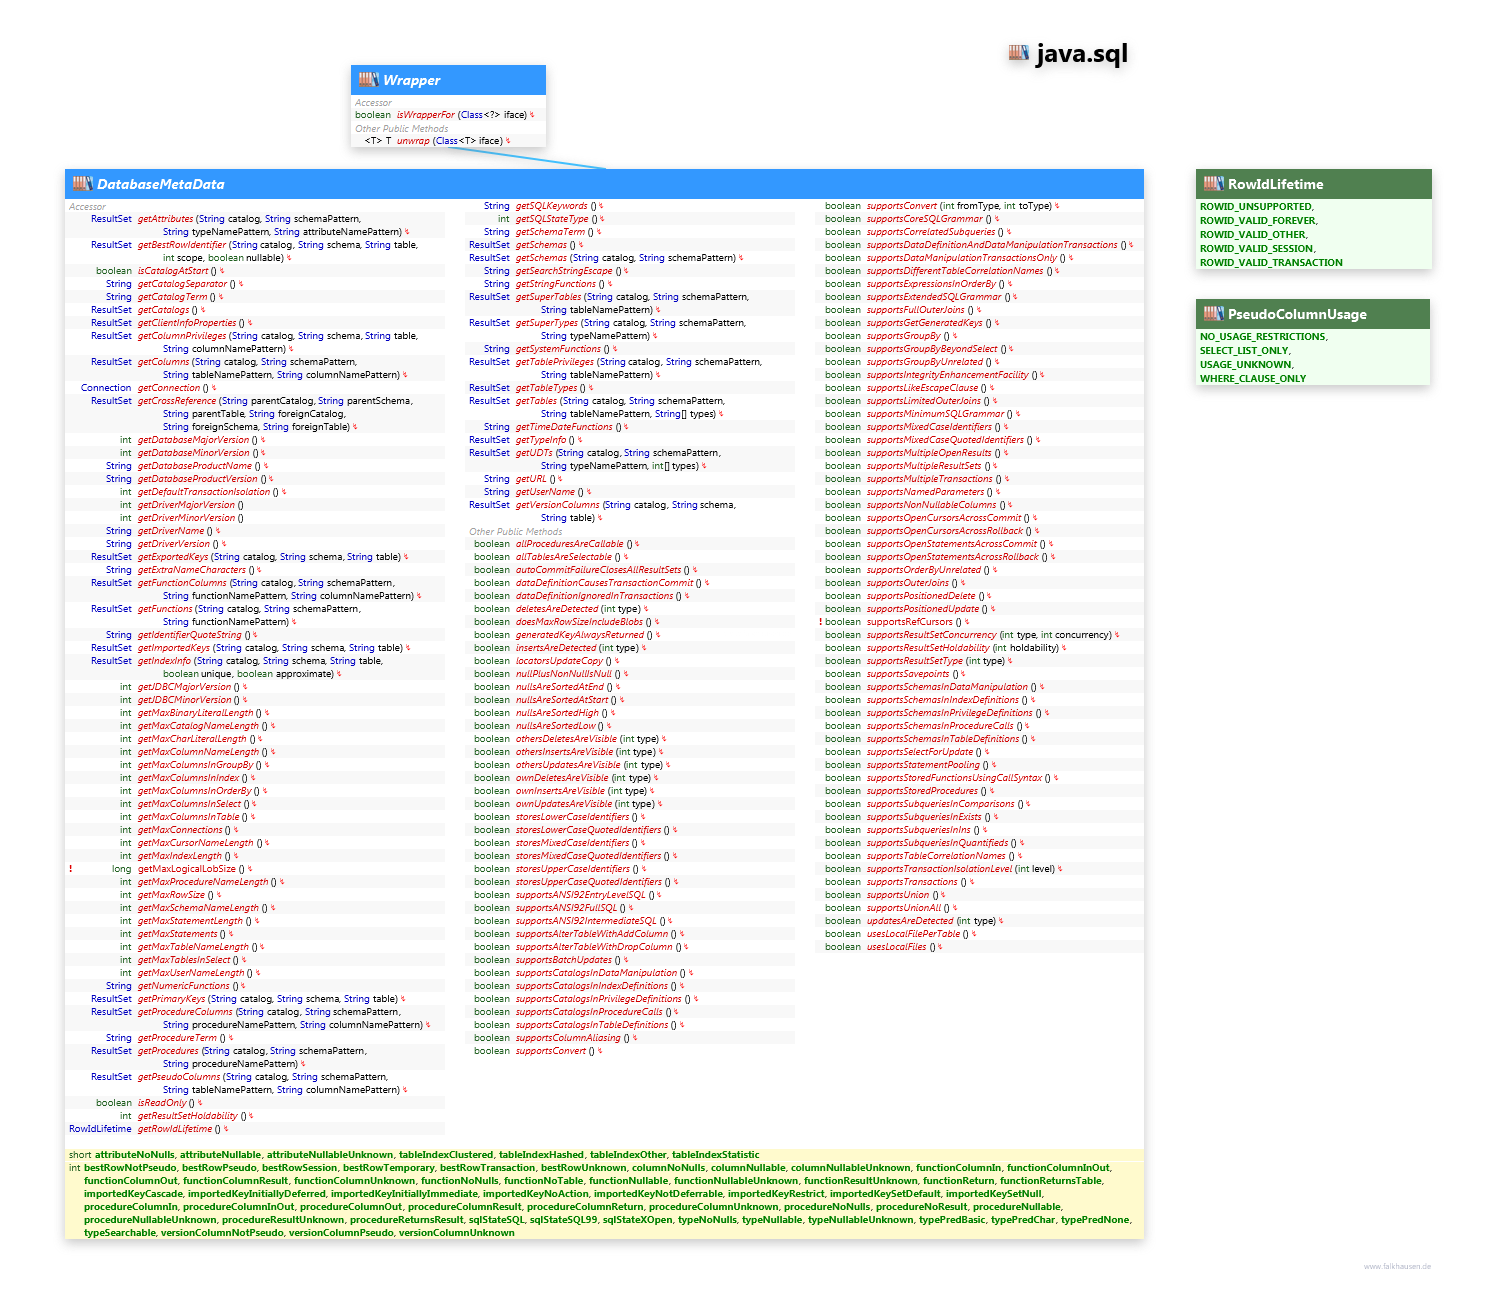The height and width of the screenshot is (1312, 1488).
Task: Open the RowIdLifetime enum title
Action: (x=1275, y=184)
